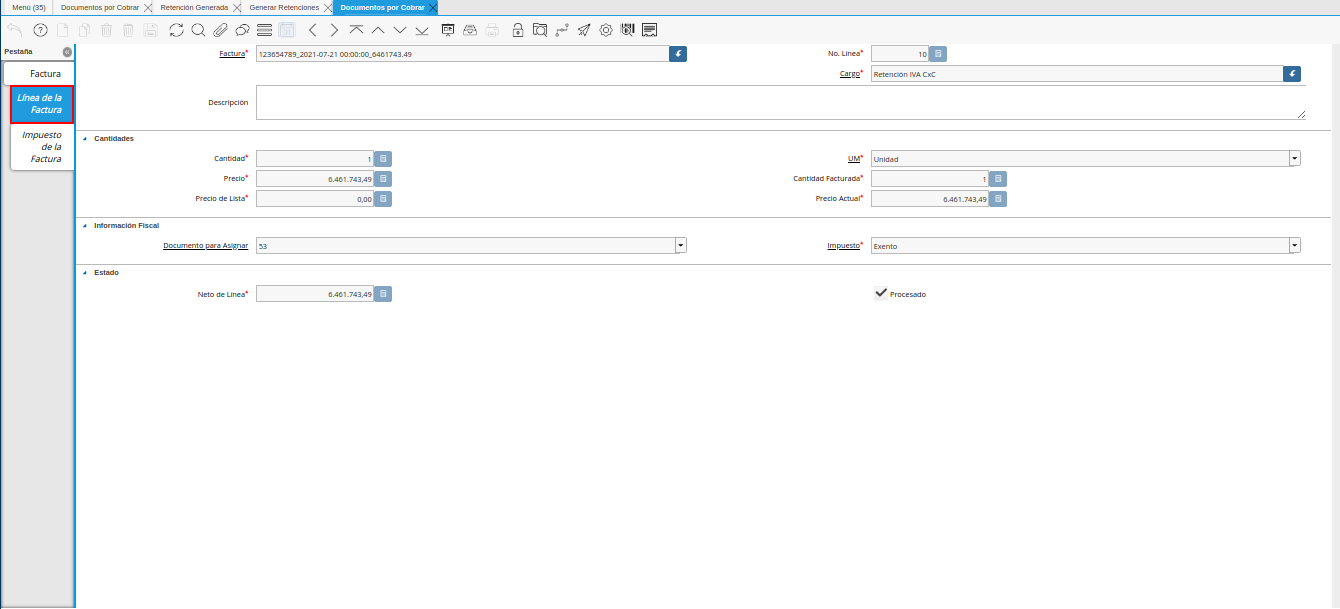Switch to Retención Generada tab

click(194, 7)
